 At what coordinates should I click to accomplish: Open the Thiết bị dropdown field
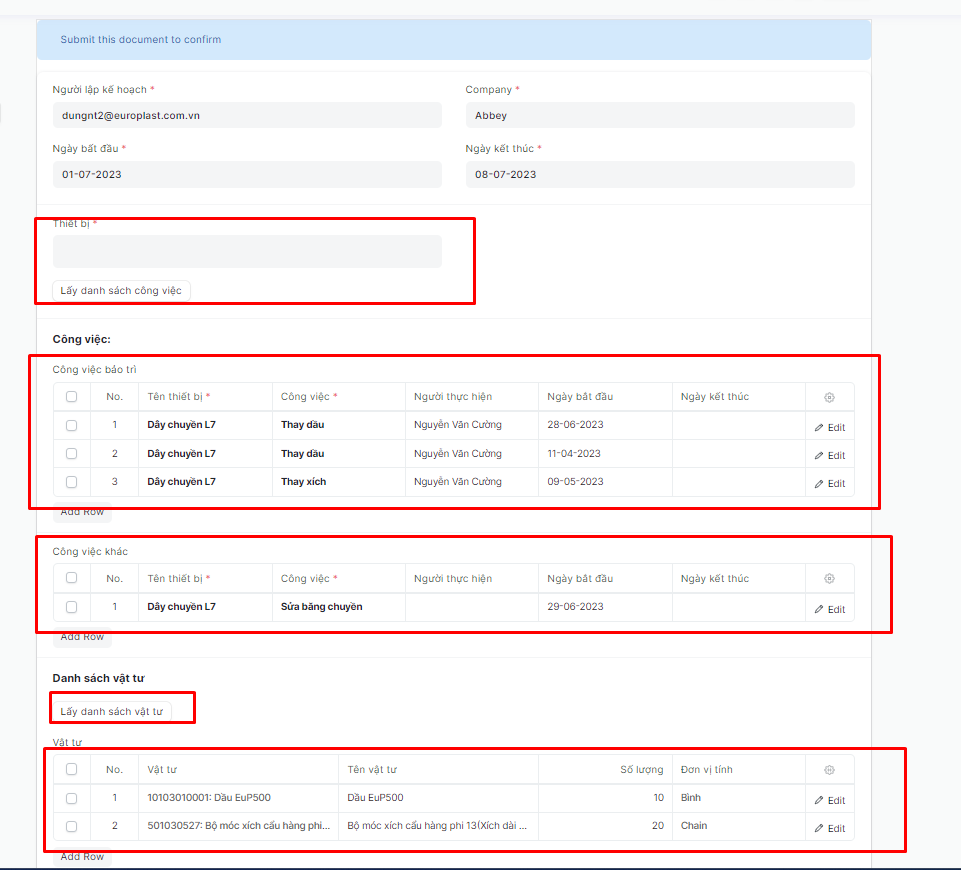247,252
